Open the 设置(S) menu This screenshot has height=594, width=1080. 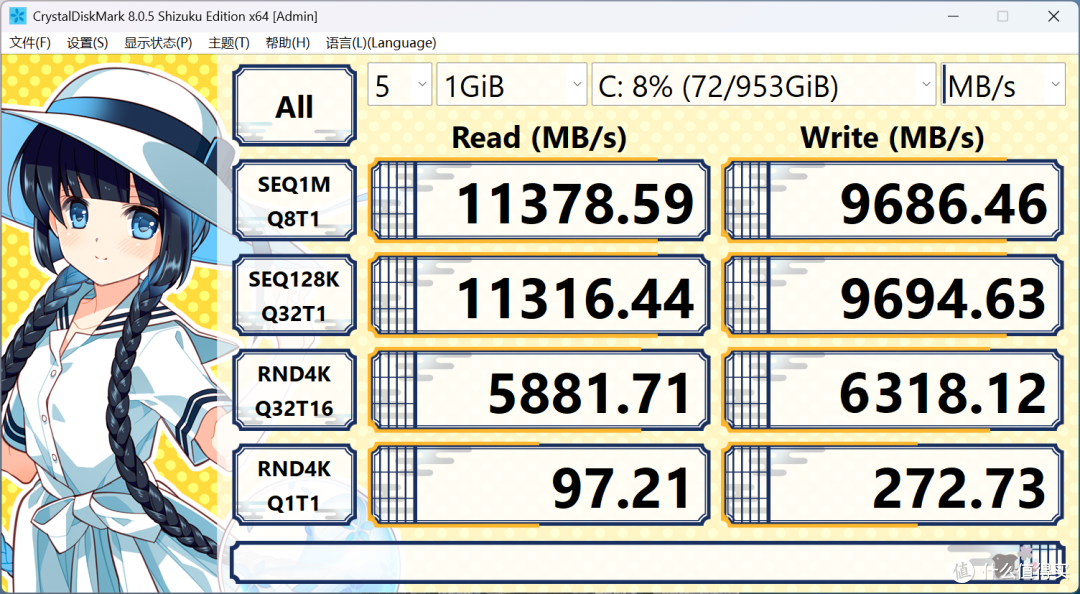pyautogui.click(x=87, y=43)
